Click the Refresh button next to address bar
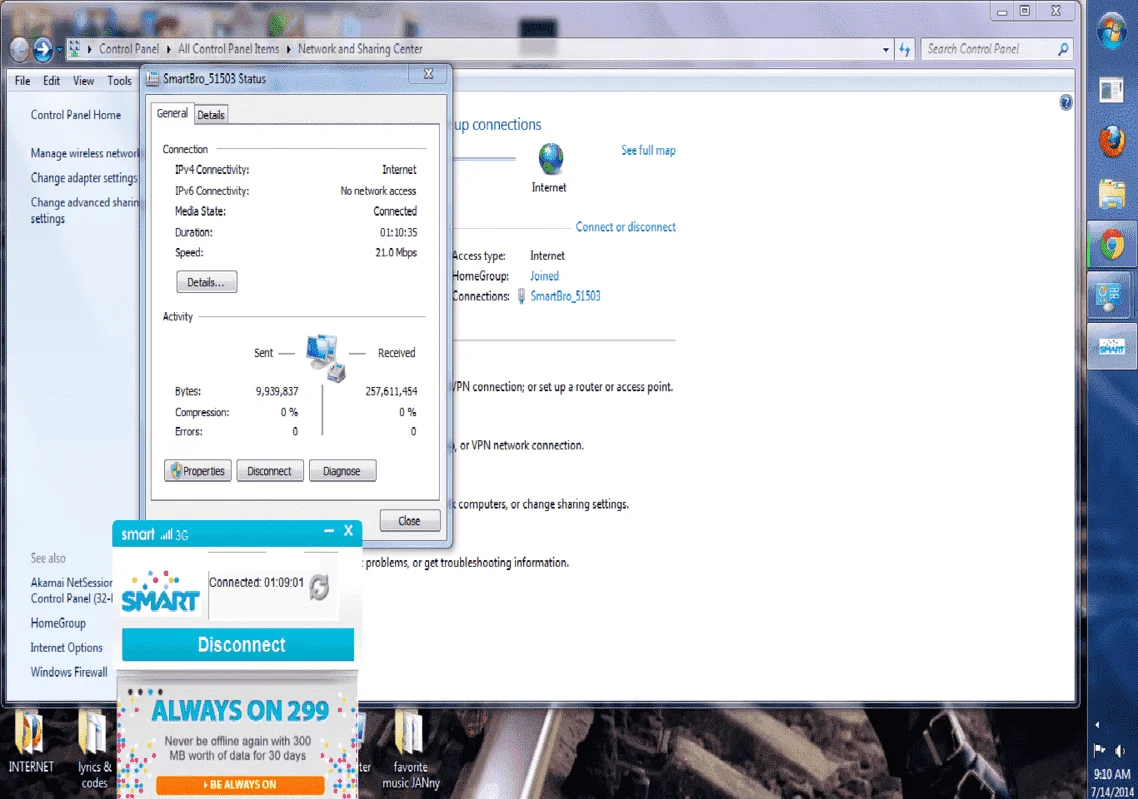Viewport: 1138px width, 799px height. [x=904, y=49]
